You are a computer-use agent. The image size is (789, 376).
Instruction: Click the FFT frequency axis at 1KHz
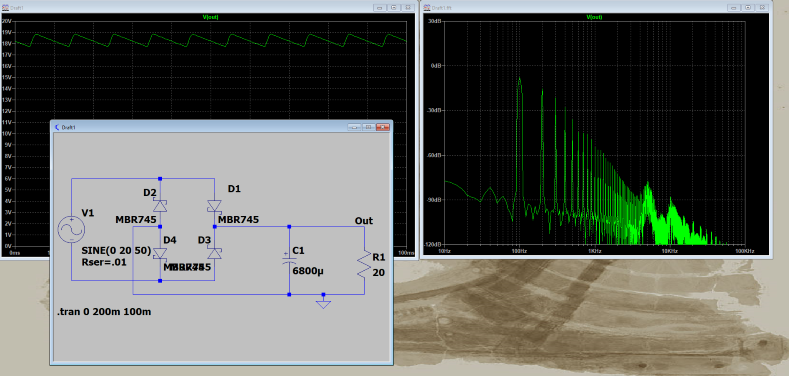pyautogui.click(x=594, y=250)
